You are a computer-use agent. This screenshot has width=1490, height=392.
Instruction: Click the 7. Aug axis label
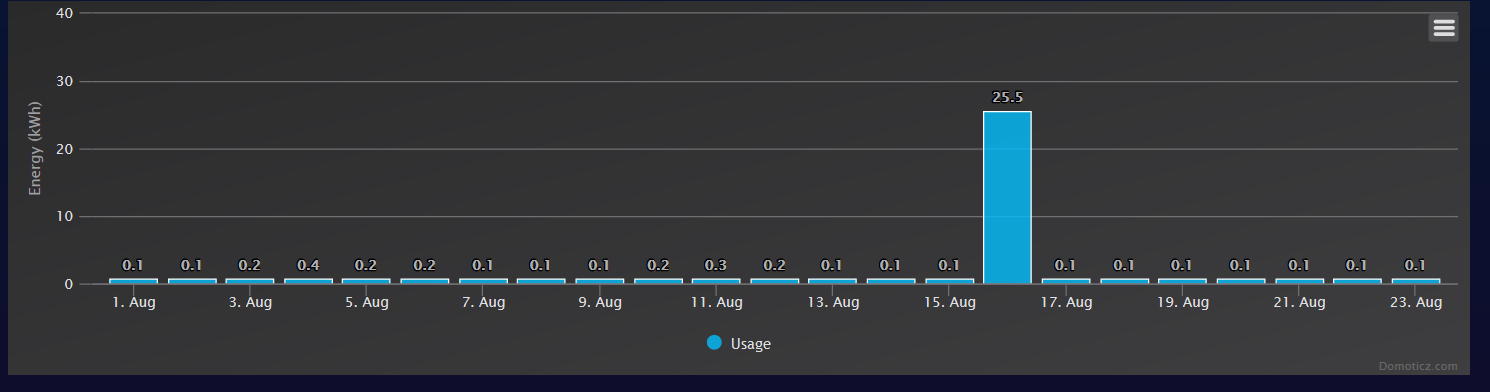click(x=483, y=302)
